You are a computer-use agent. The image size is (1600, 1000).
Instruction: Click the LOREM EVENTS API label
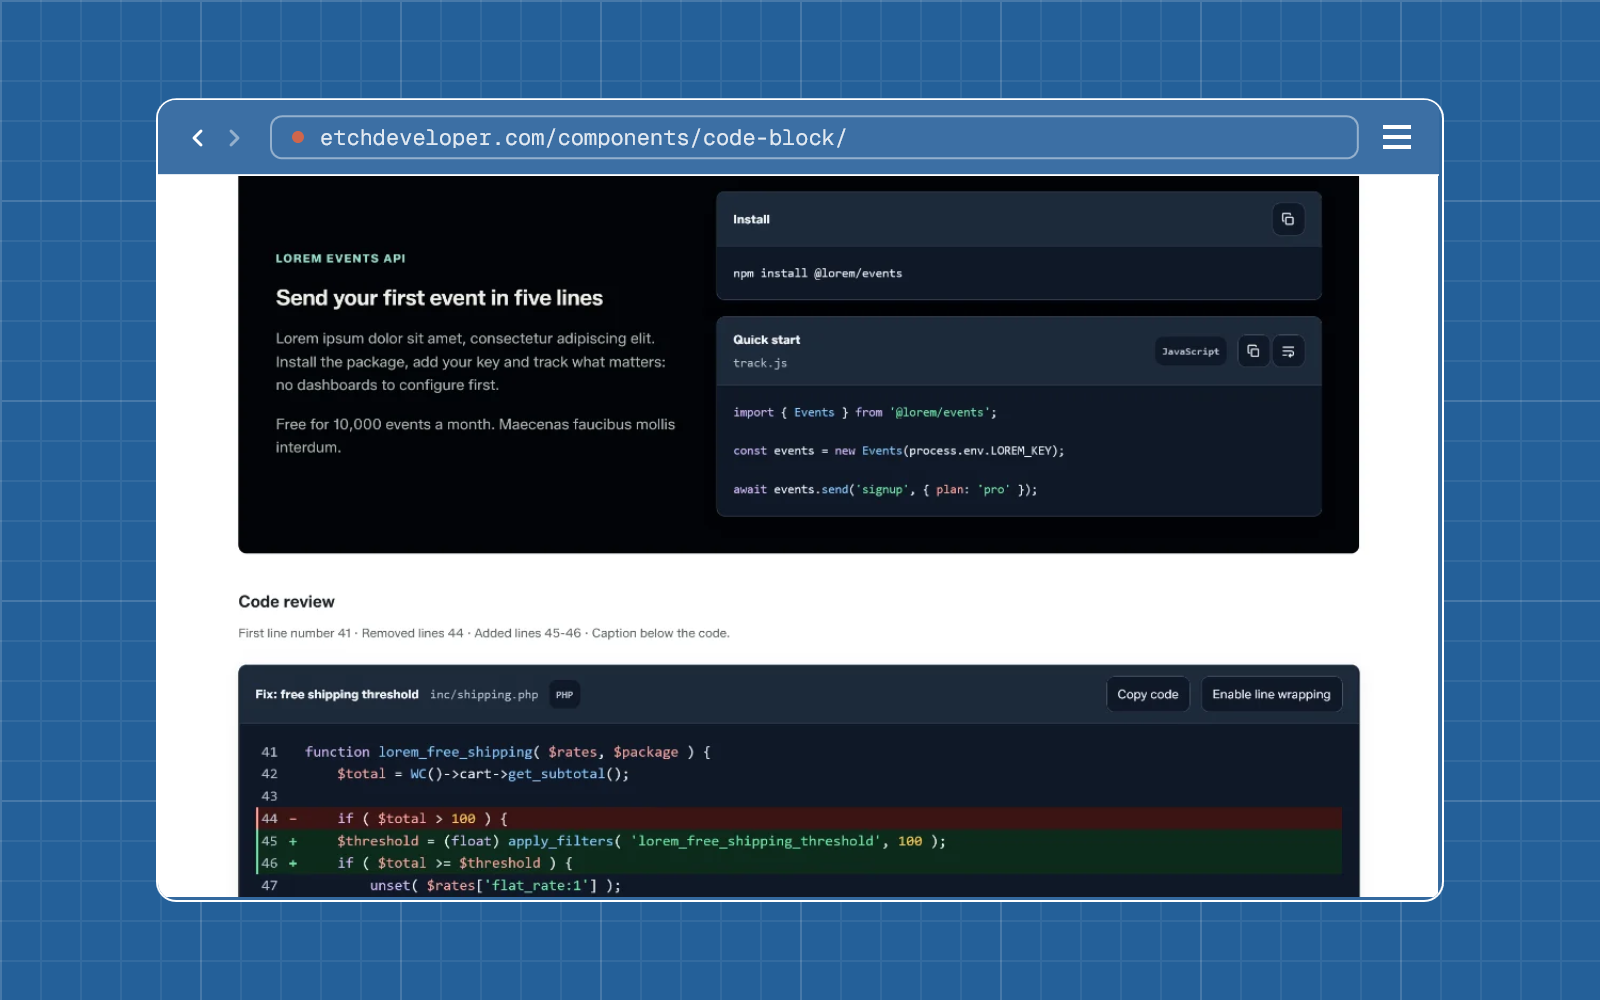pos(341,258)
